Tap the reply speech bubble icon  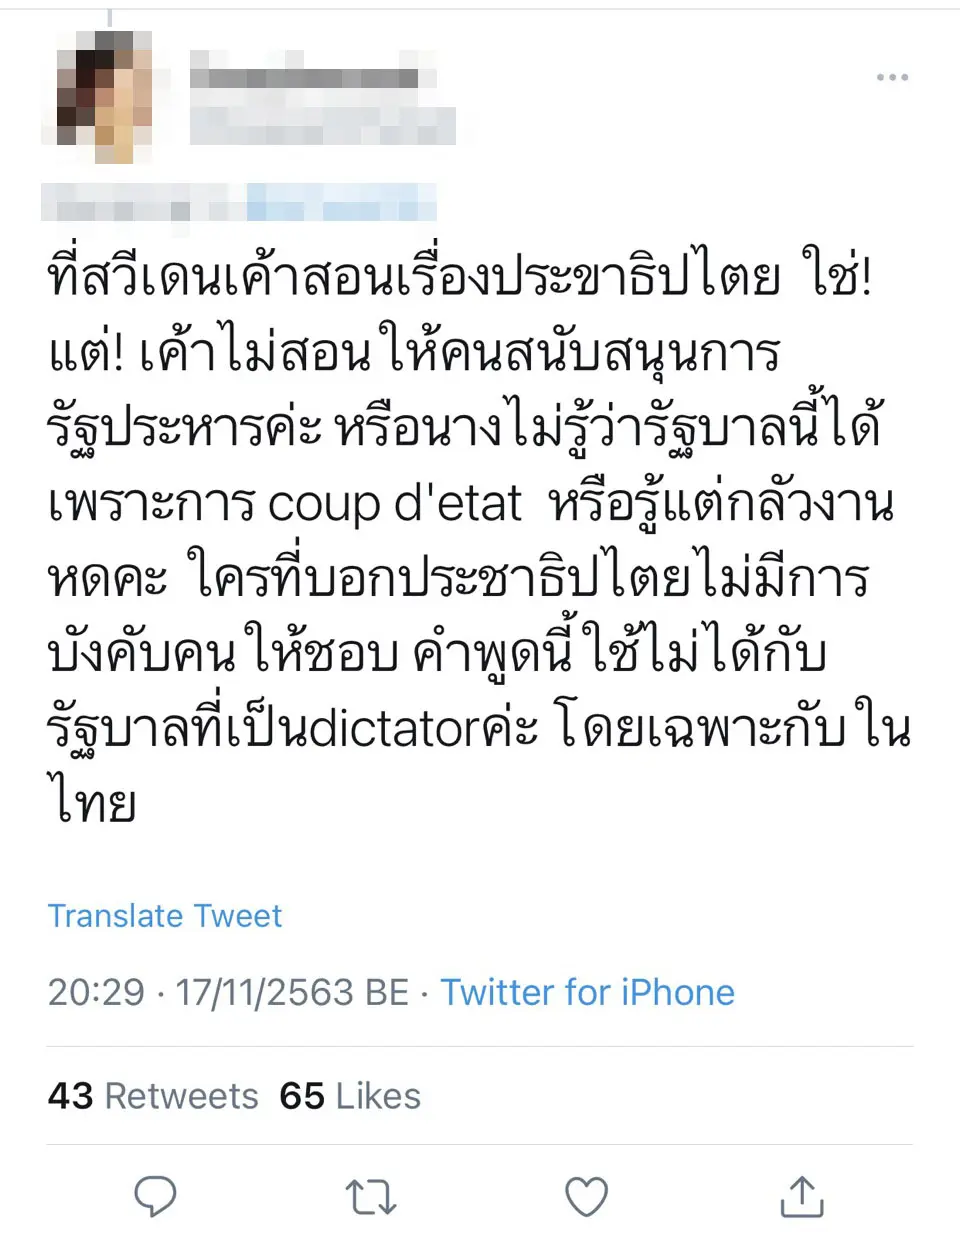pos(155,1196)
